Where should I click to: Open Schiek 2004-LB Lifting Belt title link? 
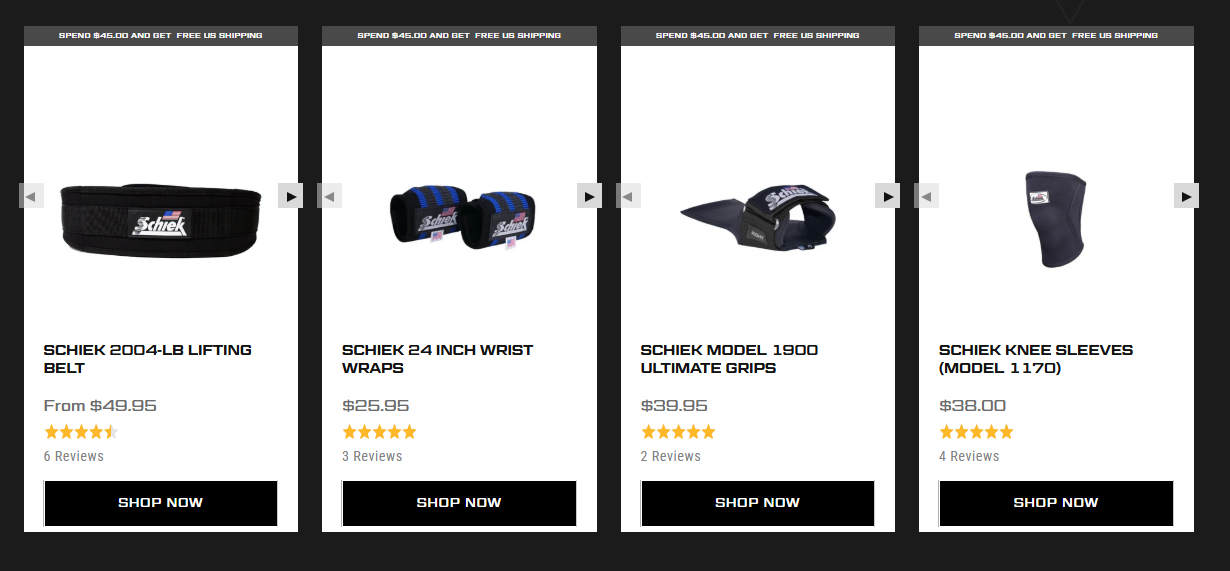(x=148, y=359)
